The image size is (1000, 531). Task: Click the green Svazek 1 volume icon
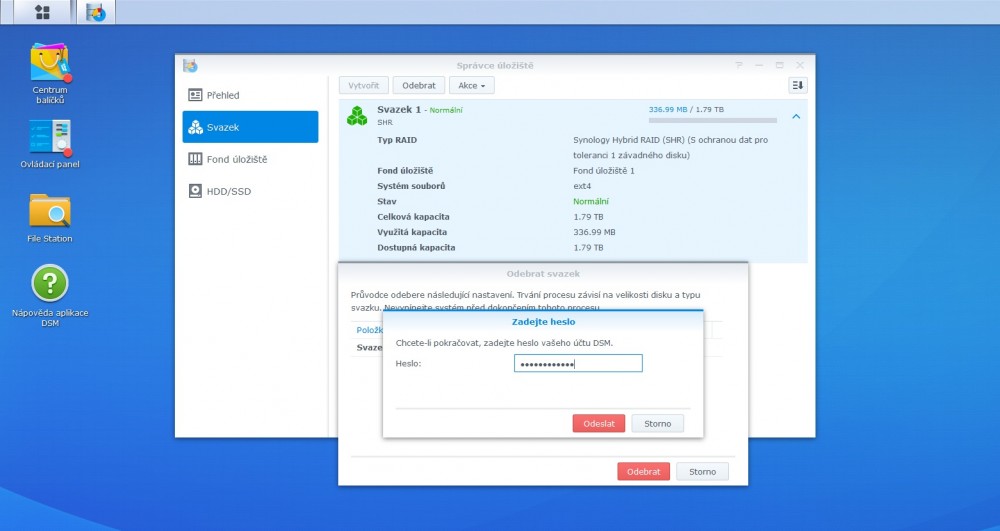pyautogui.click(x=357, y=116)
